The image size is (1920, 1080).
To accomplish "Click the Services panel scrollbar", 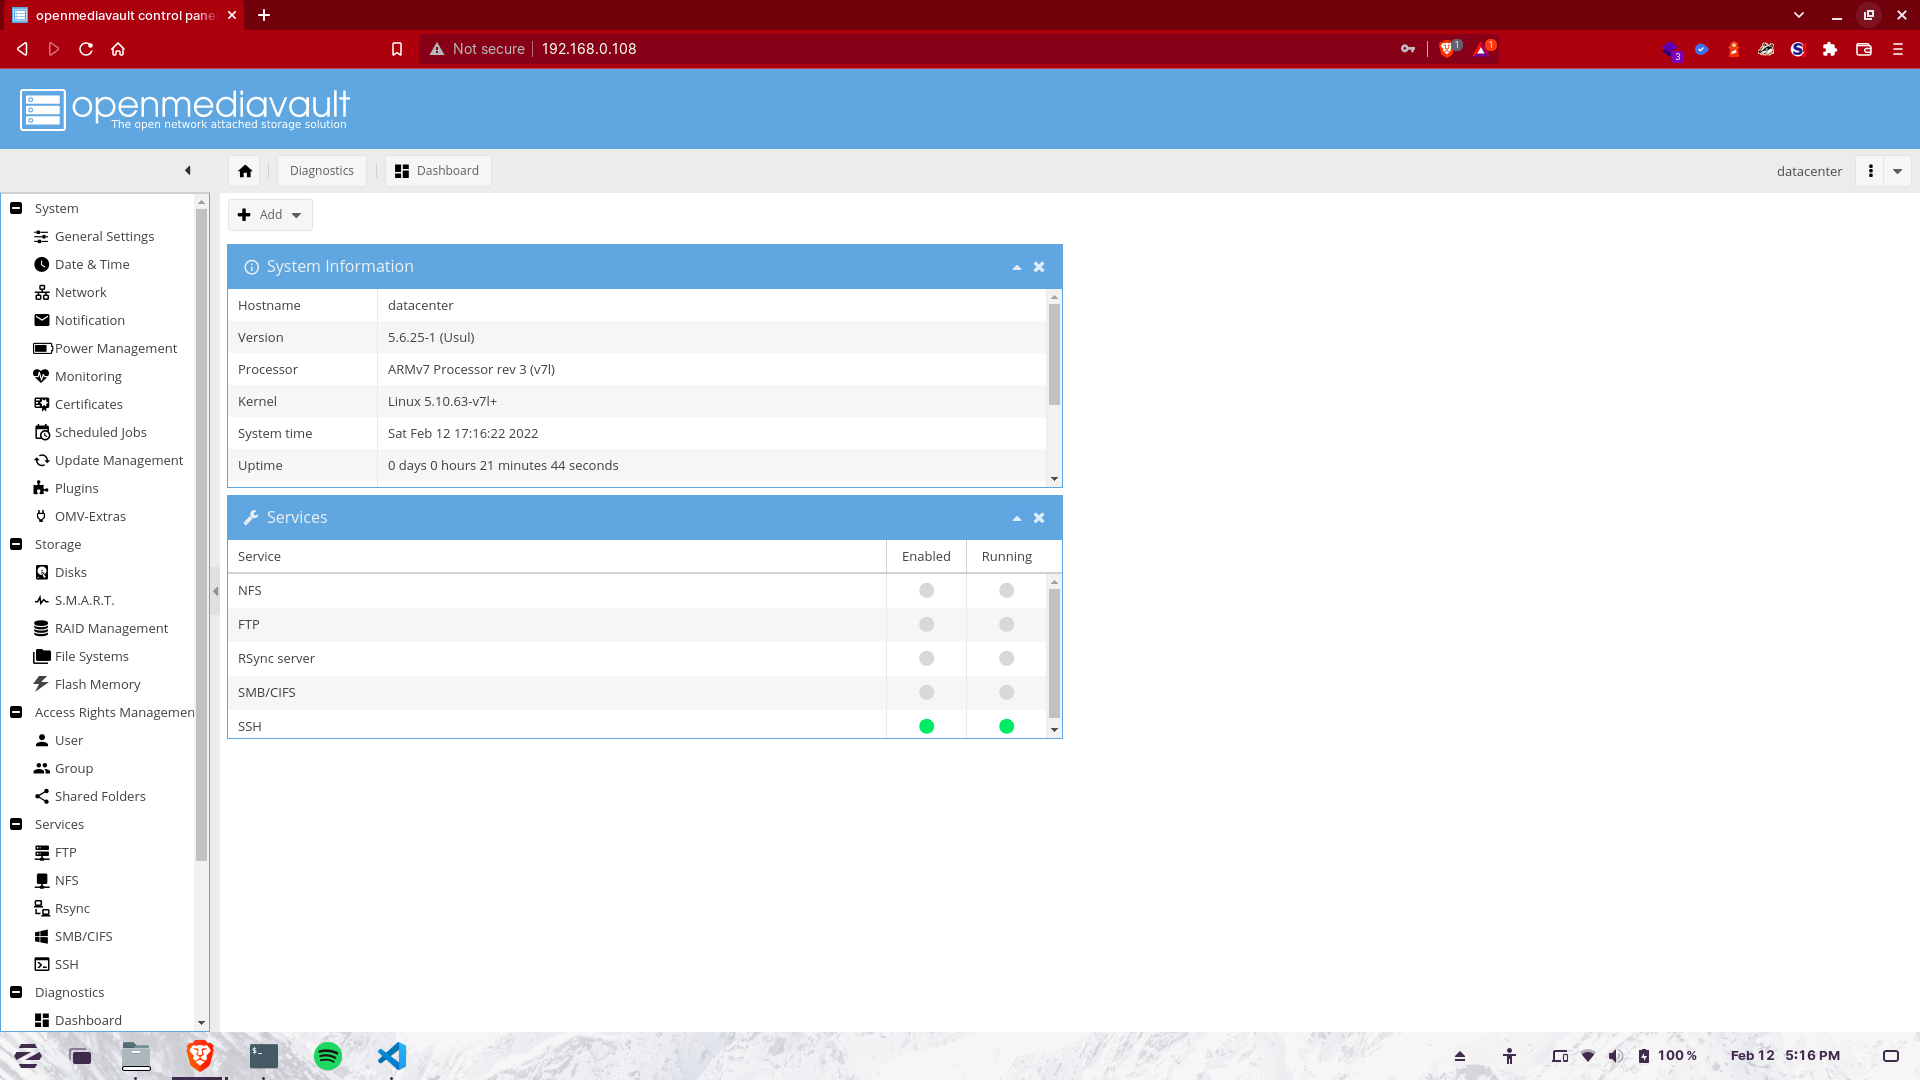I will coord(1054,653).
